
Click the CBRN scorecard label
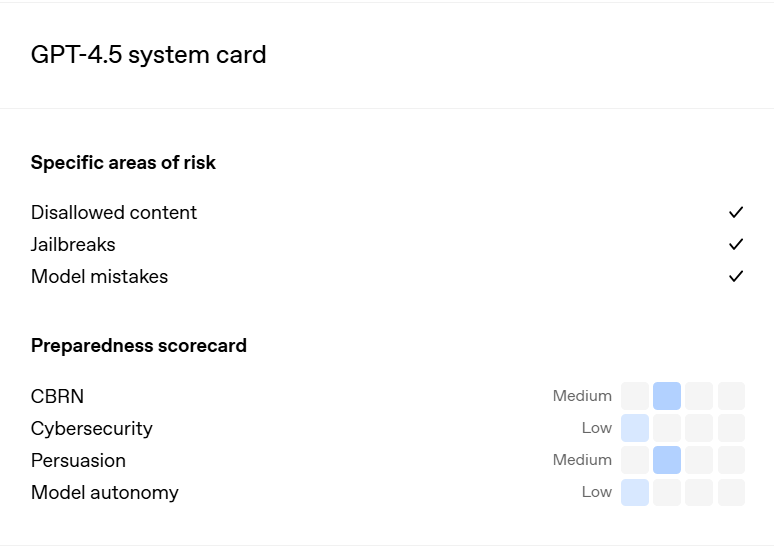pyautogui.click(x=57, y=396)
